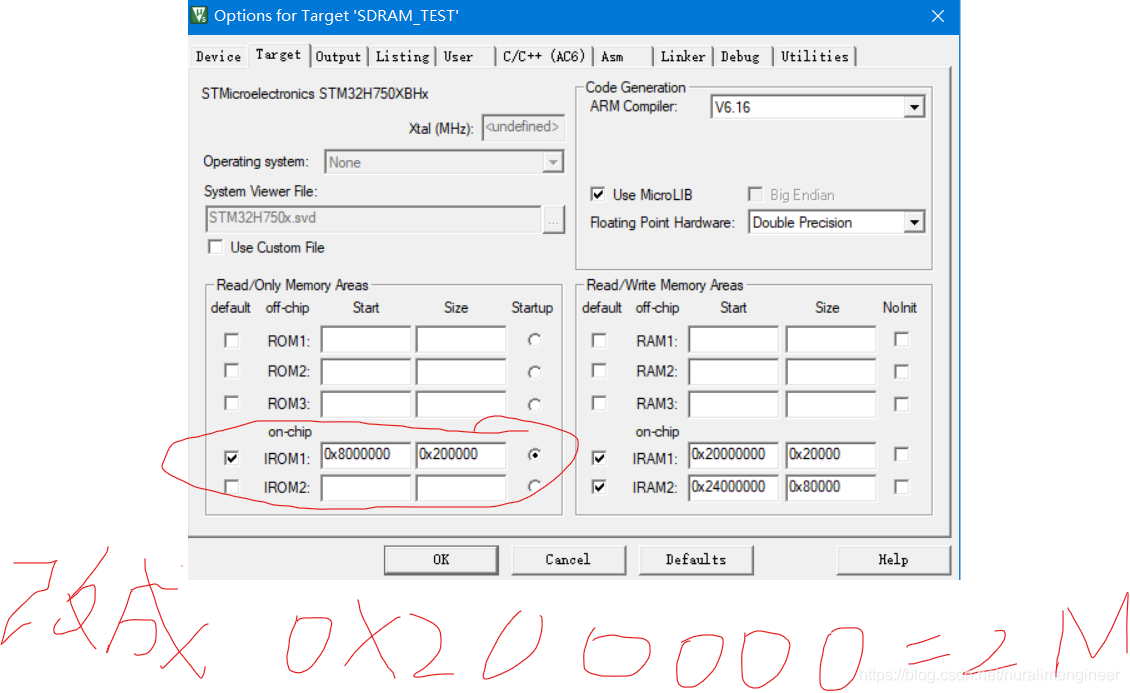Edit the IROM1 Size value 0x200000
The image size is (1130, 693).
(x=461, y=455)
